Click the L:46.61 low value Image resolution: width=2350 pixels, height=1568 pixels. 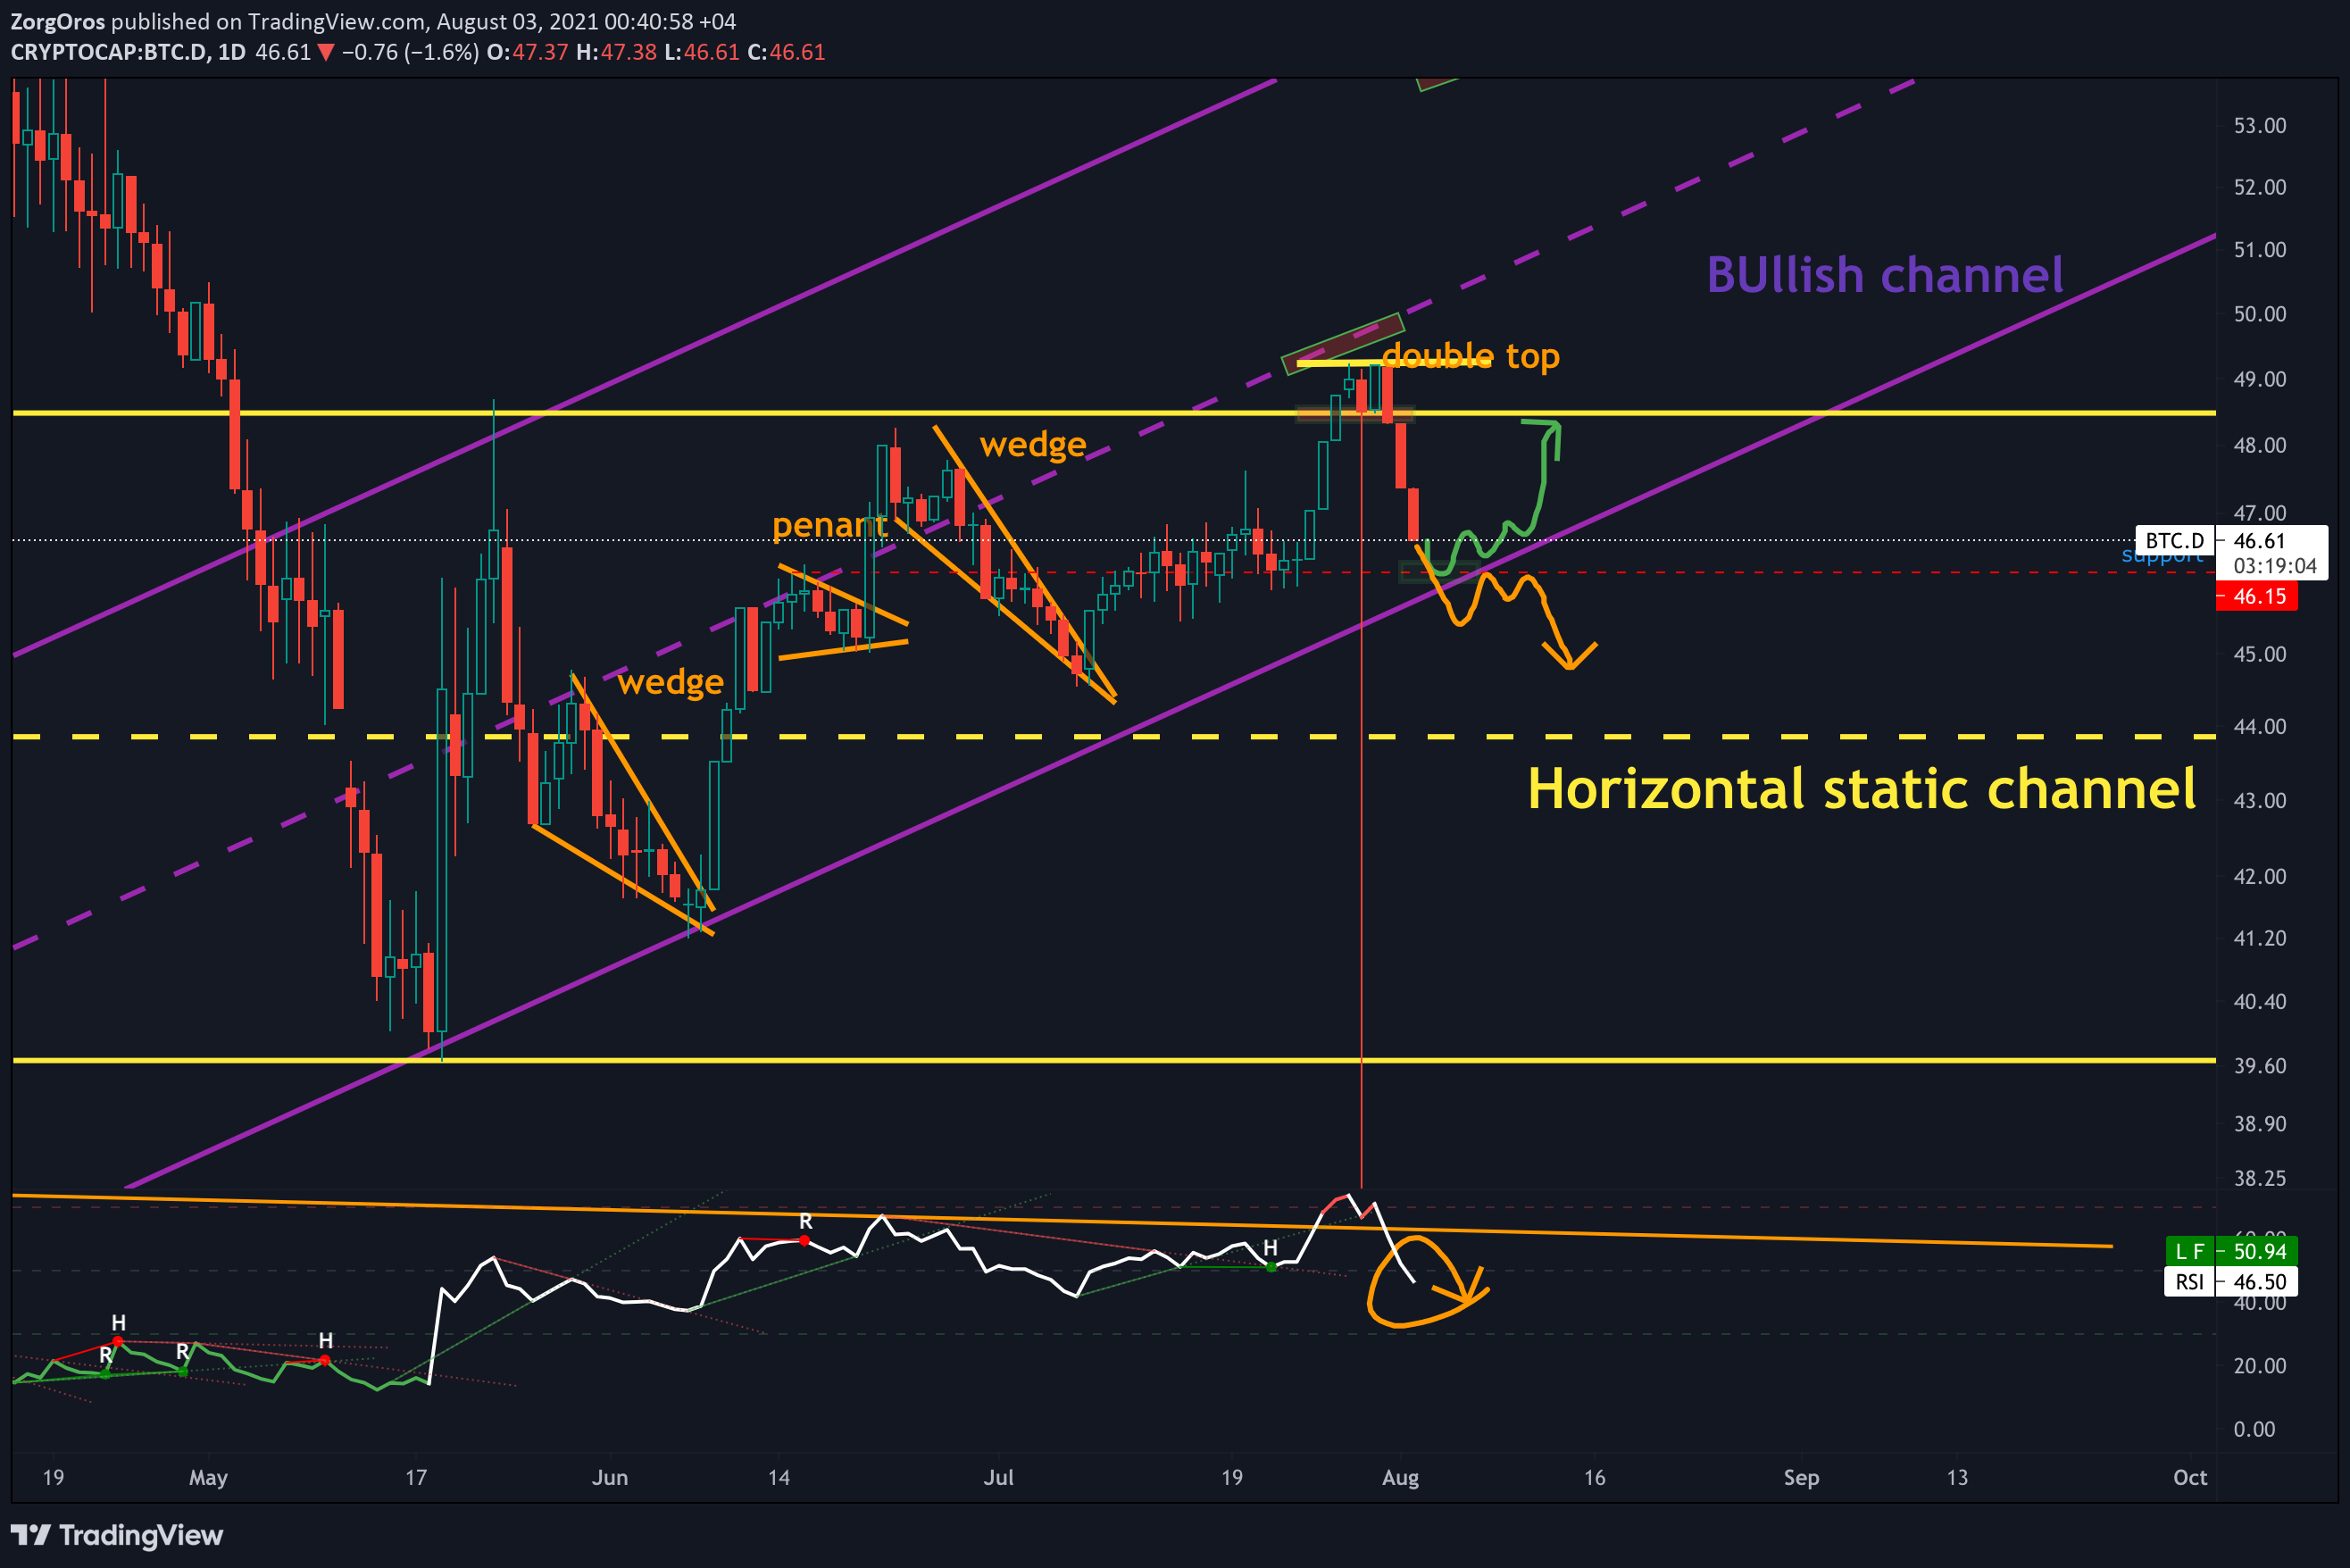[702, 52]
